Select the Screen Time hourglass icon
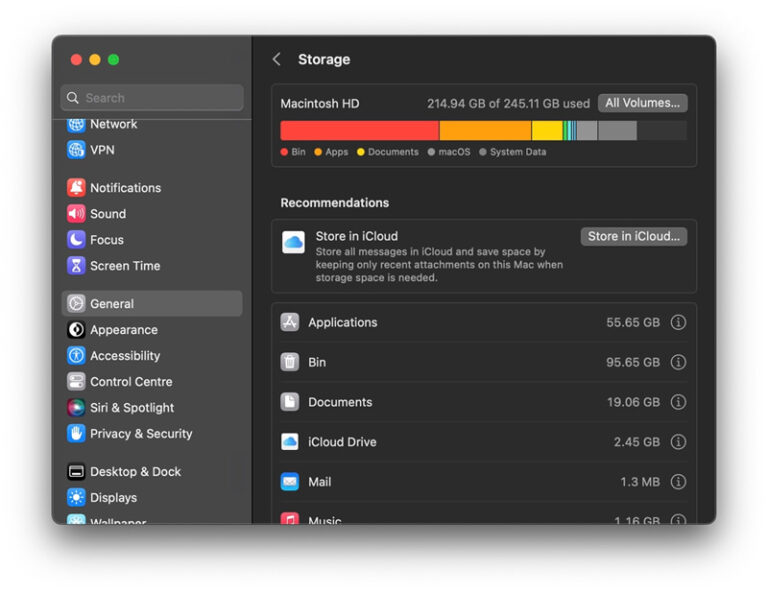Viewport: 768px width, 593px height. tap(76, 266)
